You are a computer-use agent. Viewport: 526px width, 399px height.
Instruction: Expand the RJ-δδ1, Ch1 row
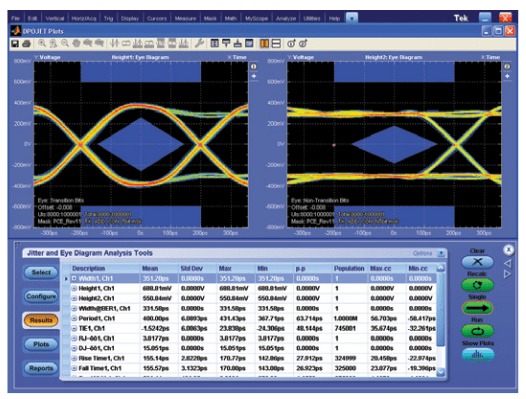point(74,338)
